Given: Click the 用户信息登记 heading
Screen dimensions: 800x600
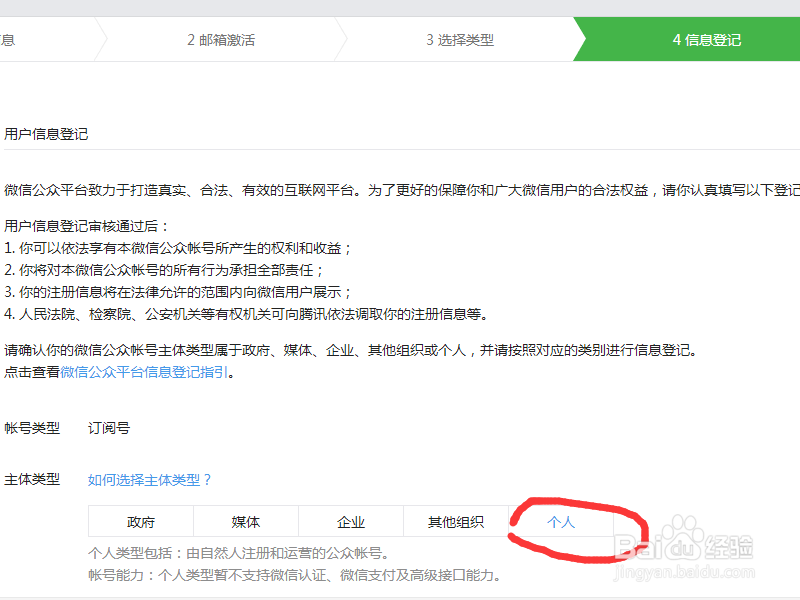Looking at the screenshot, I should click(46, 134).
